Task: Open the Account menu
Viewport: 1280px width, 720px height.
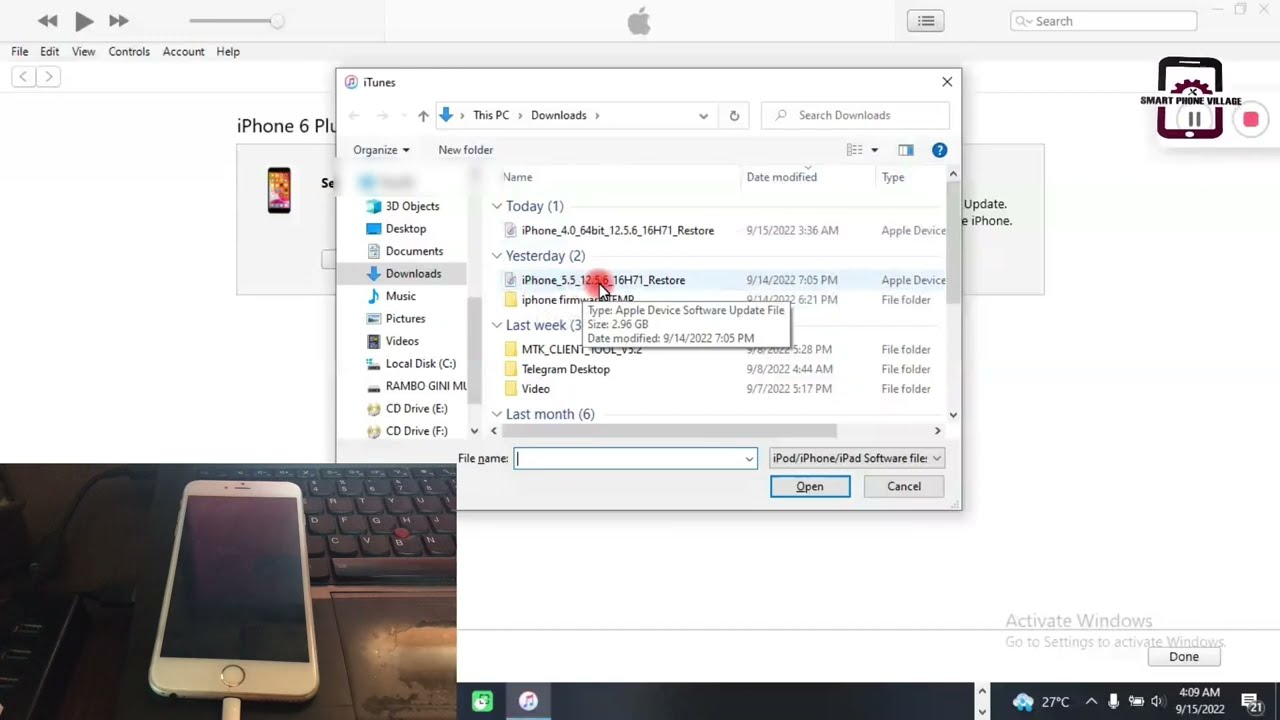Action: [183, 52]
